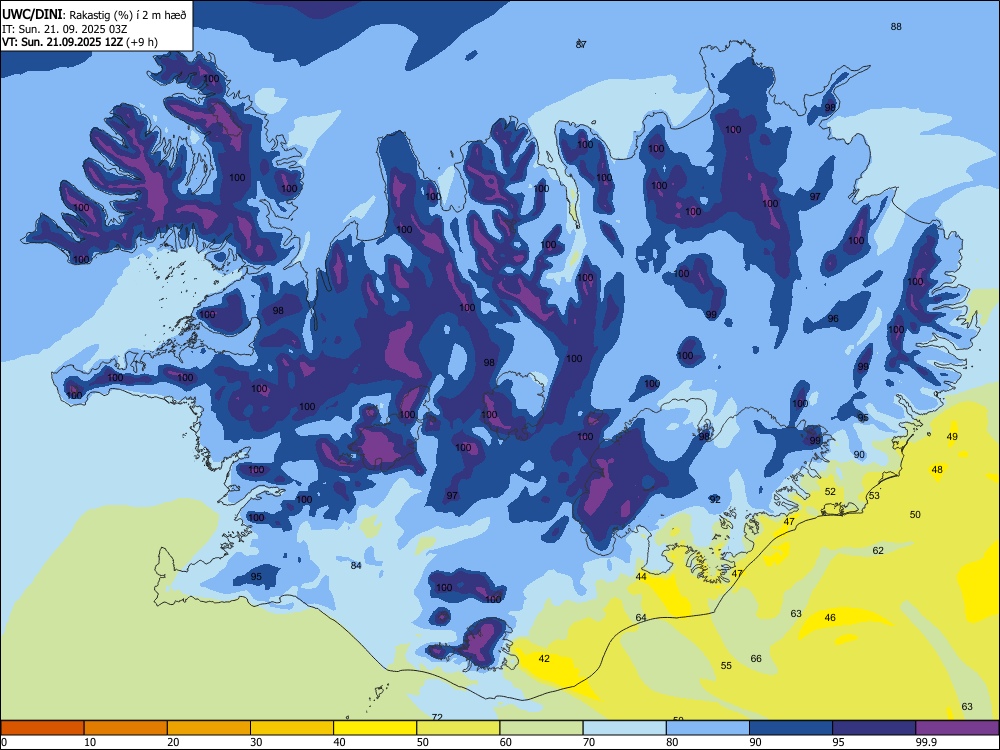
Task: Click the 0–10 dark orange legend swatch
Action: [42, 728]
